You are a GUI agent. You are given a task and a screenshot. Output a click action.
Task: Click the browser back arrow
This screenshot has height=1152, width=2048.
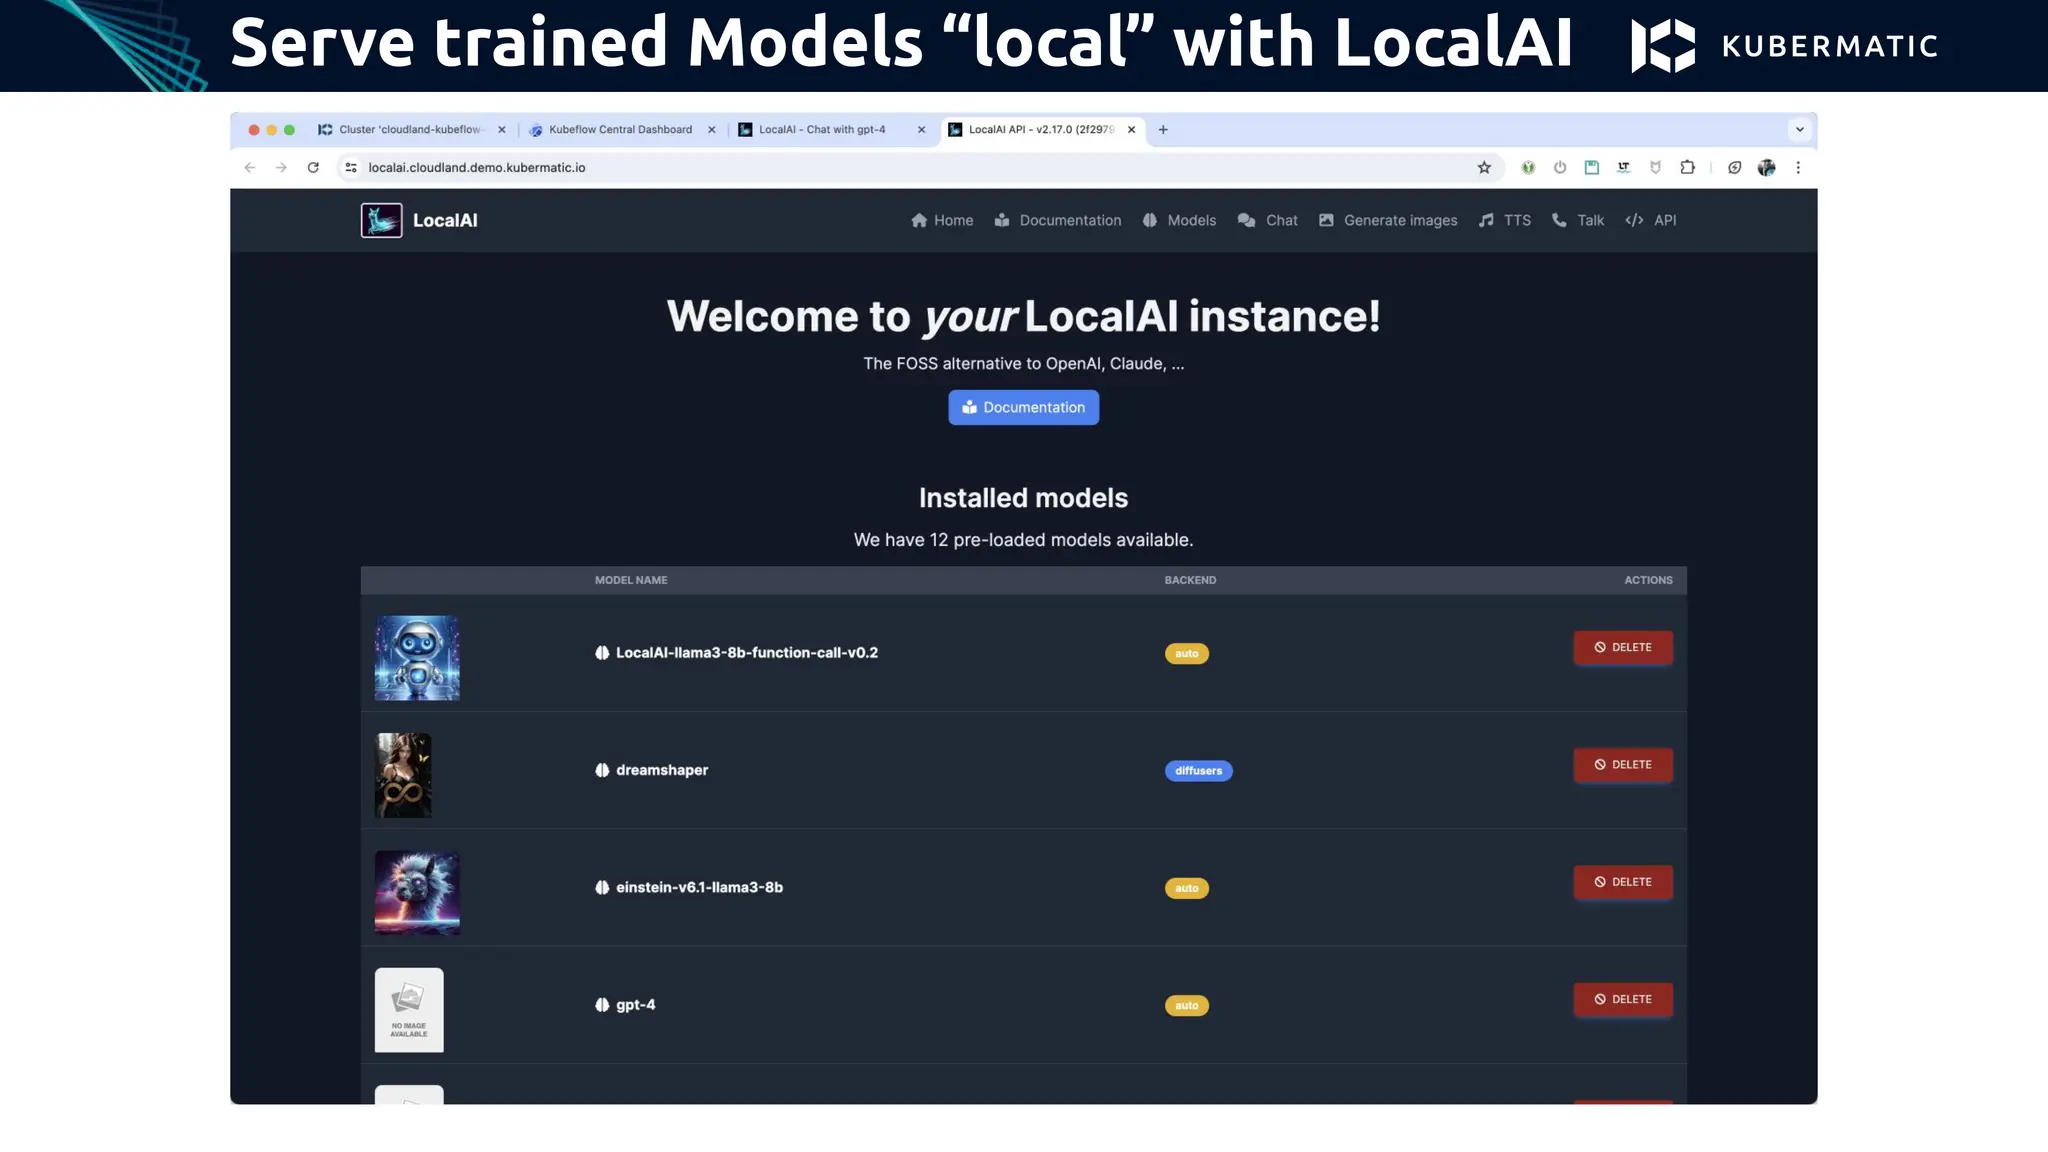point(250,168)
